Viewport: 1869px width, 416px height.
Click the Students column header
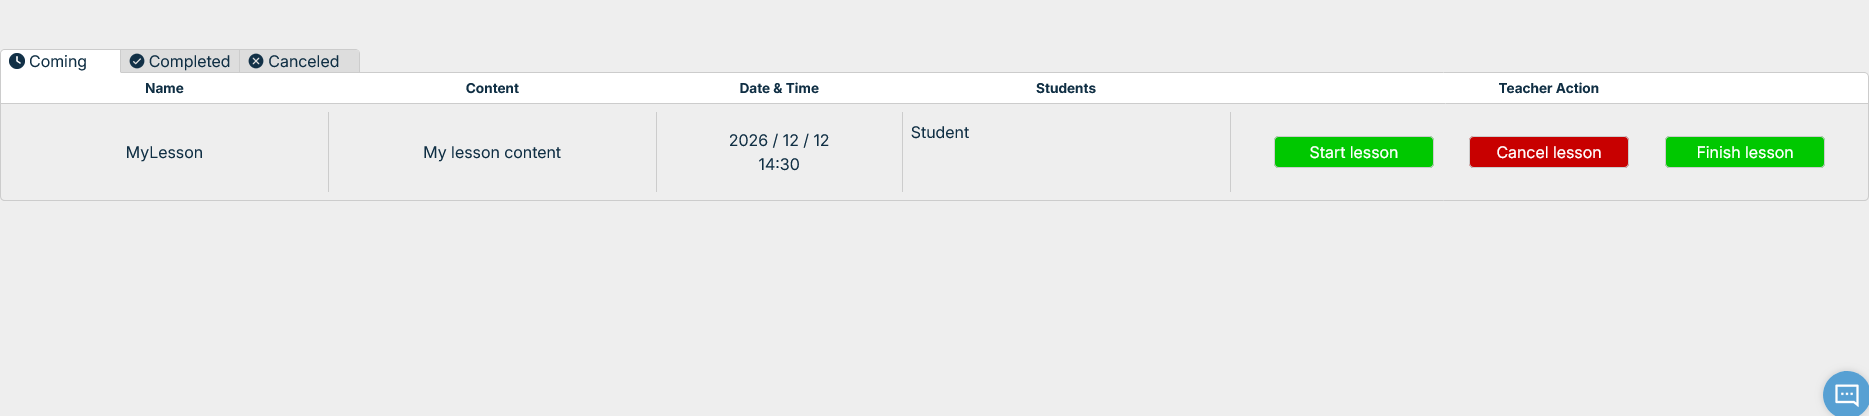click(1065, 88)
